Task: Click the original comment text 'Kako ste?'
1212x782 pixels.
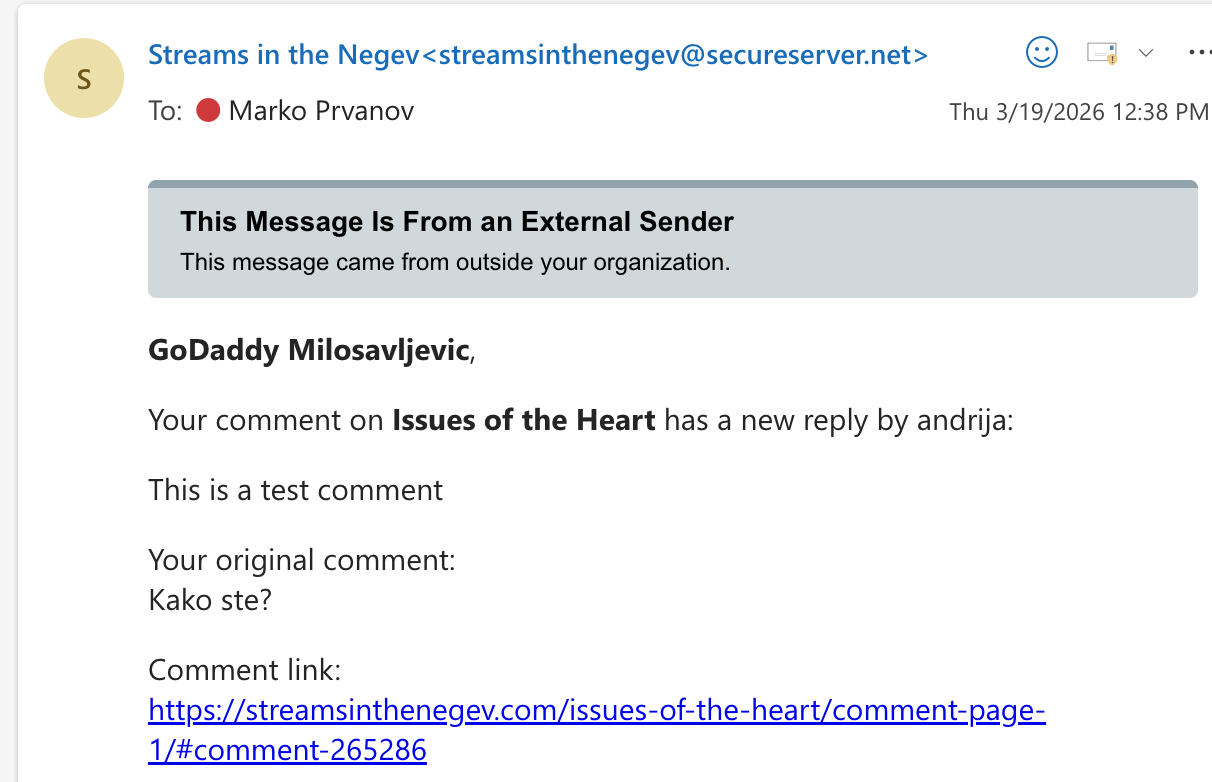Action: coord(210,601)
